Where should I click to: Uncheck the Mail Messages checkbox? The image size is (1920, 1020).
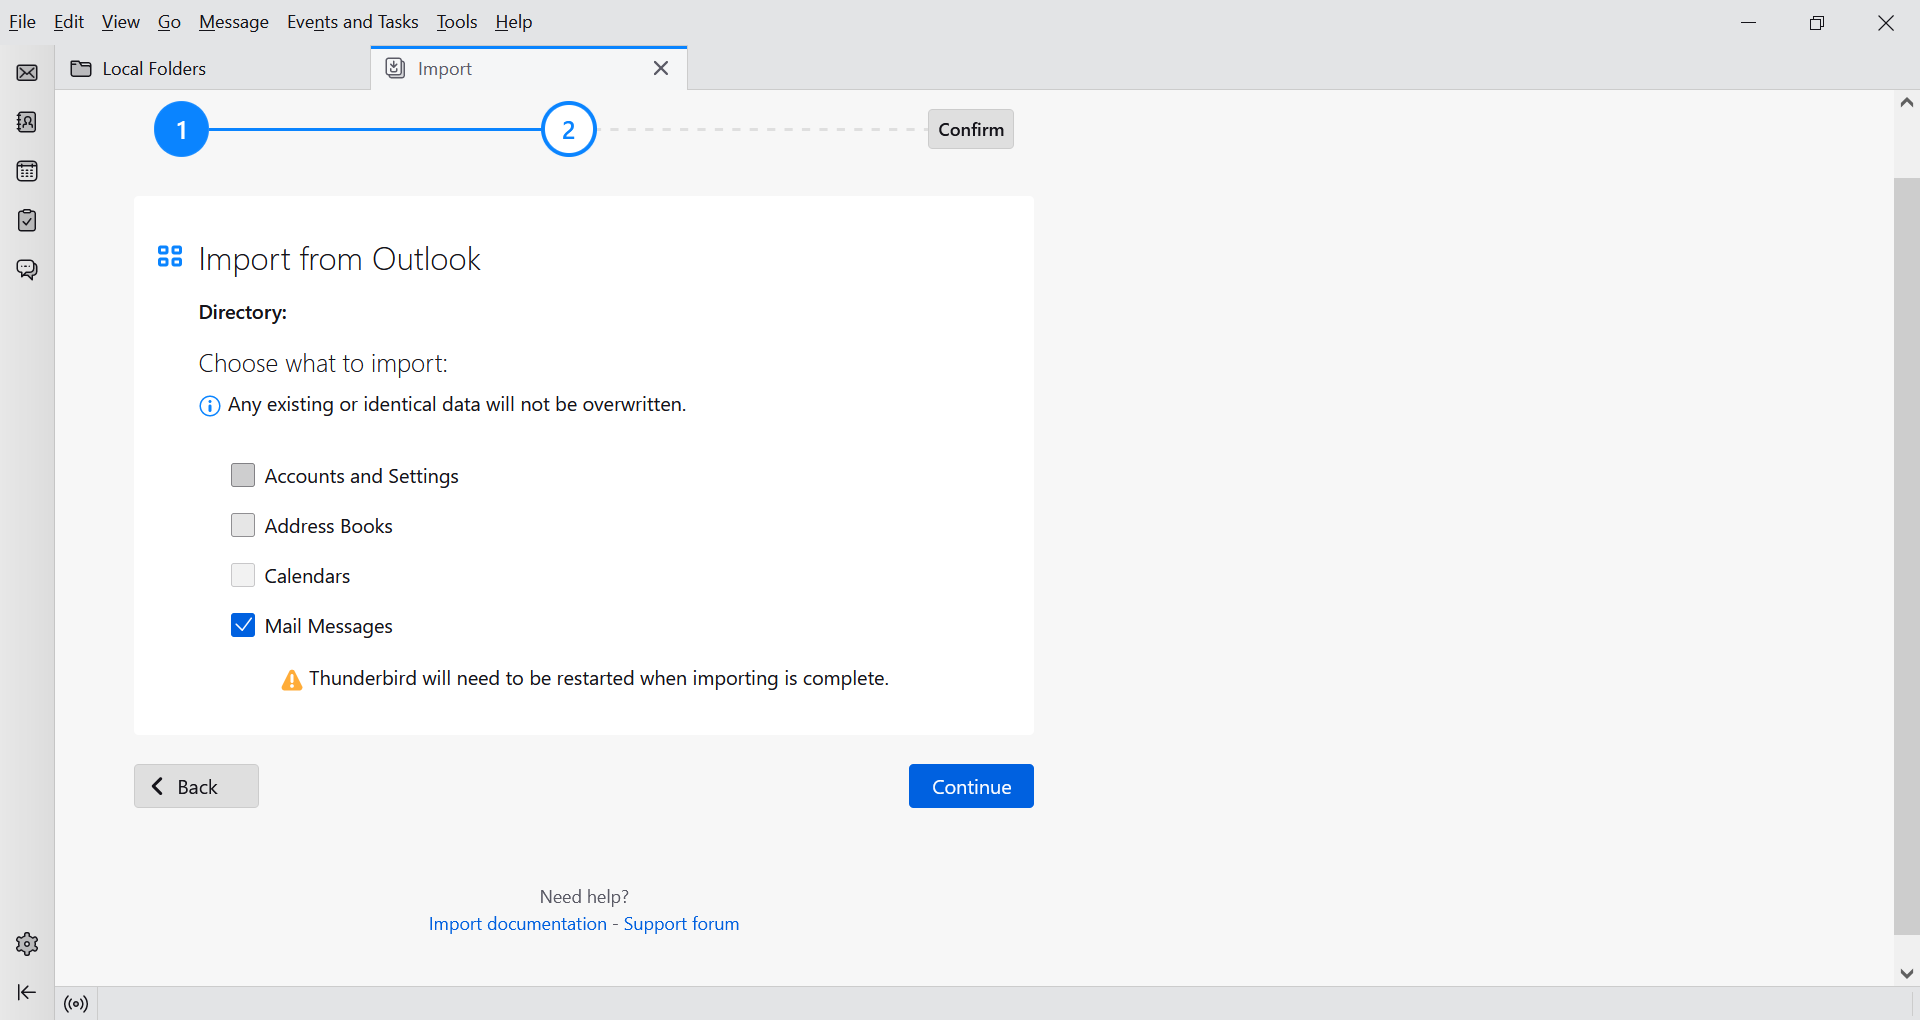[x=243, y=625]
